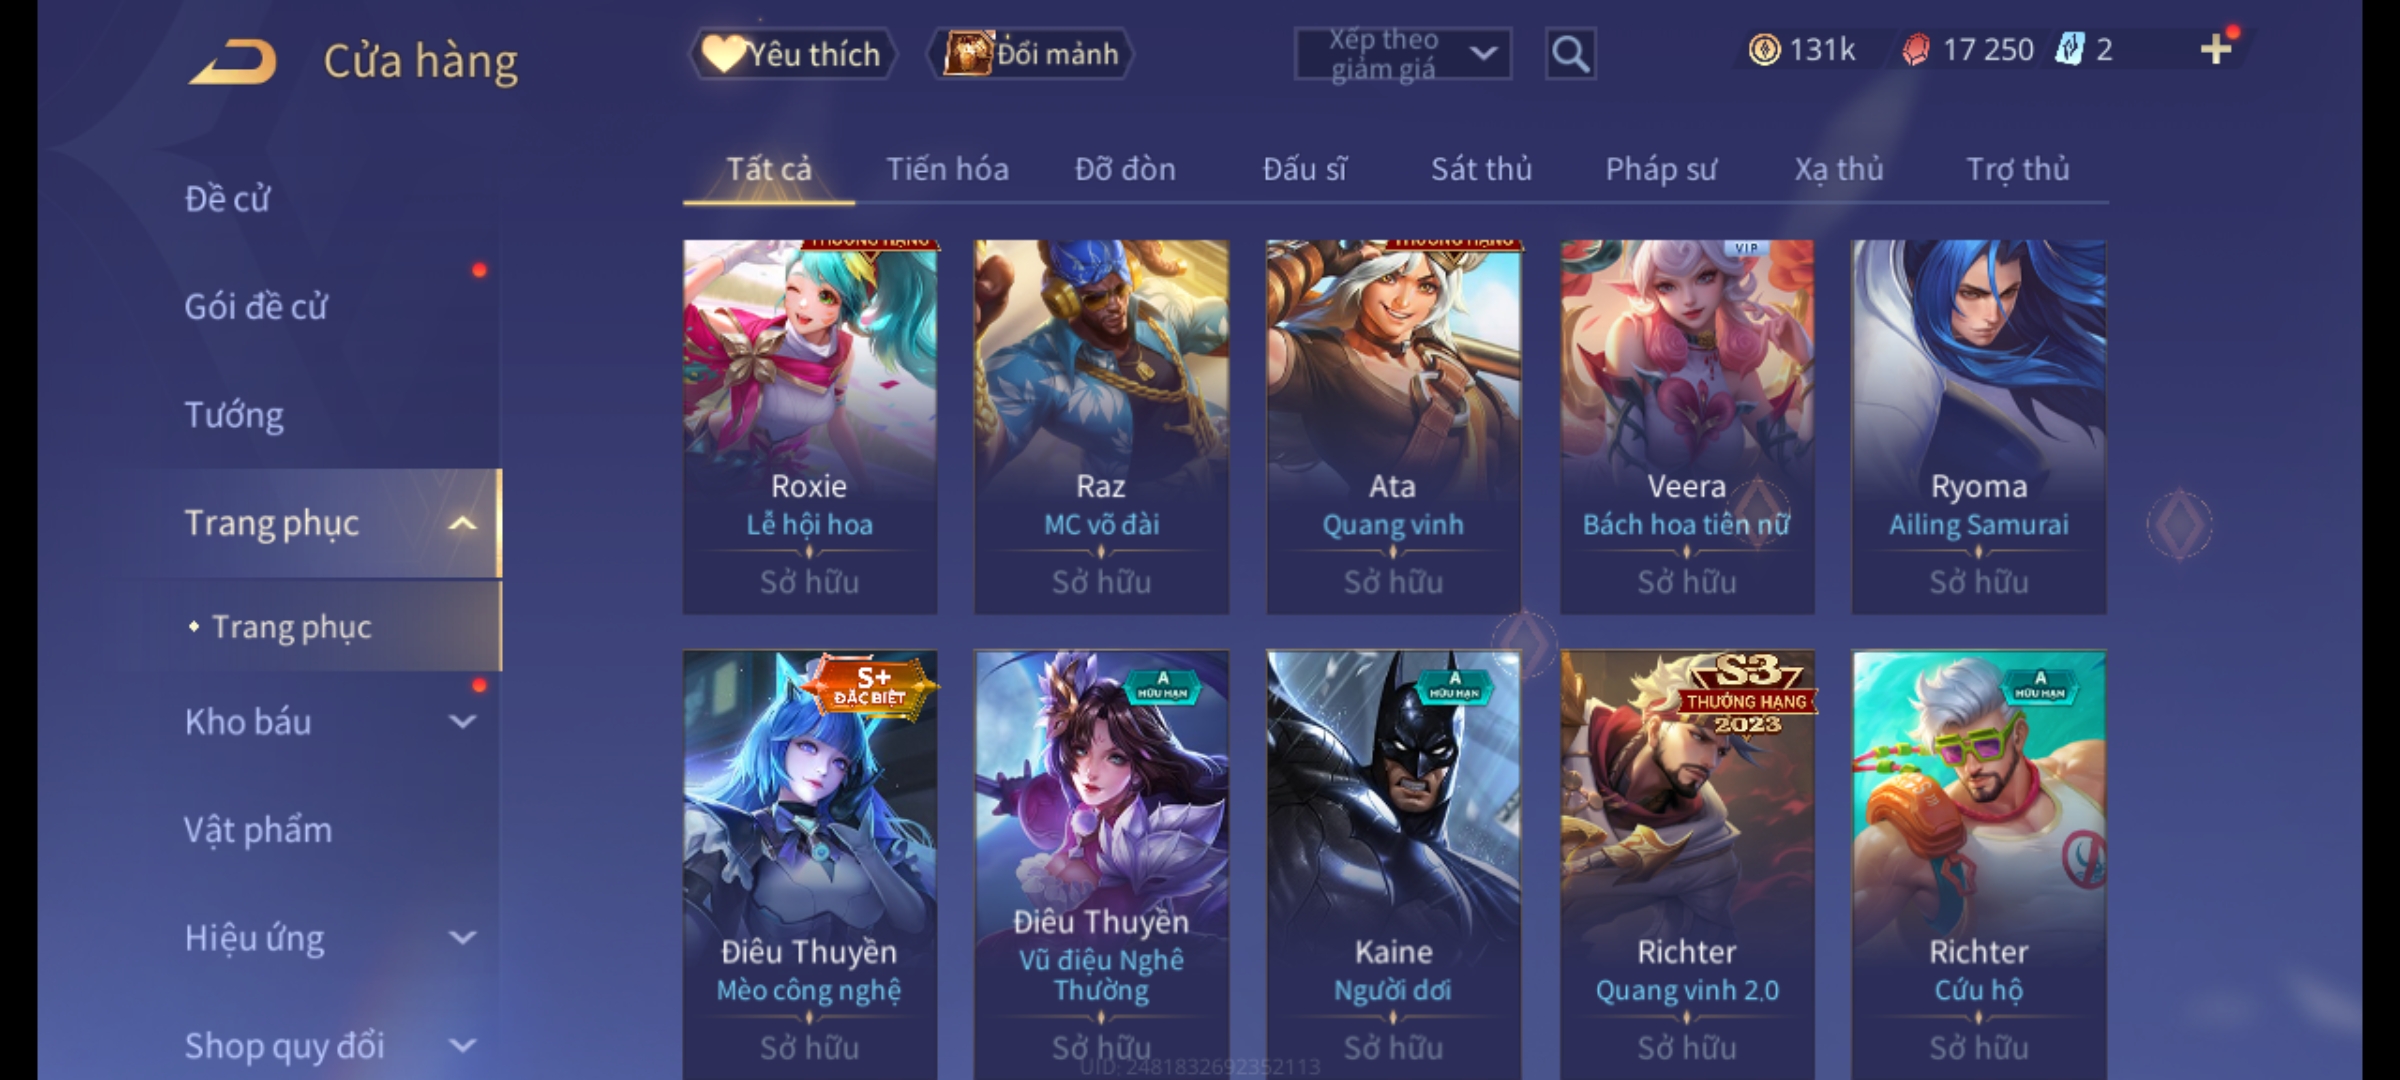Click the plus icon to add currency
Viewport: 2400px width, 1080px height.
pos(2216,49)
